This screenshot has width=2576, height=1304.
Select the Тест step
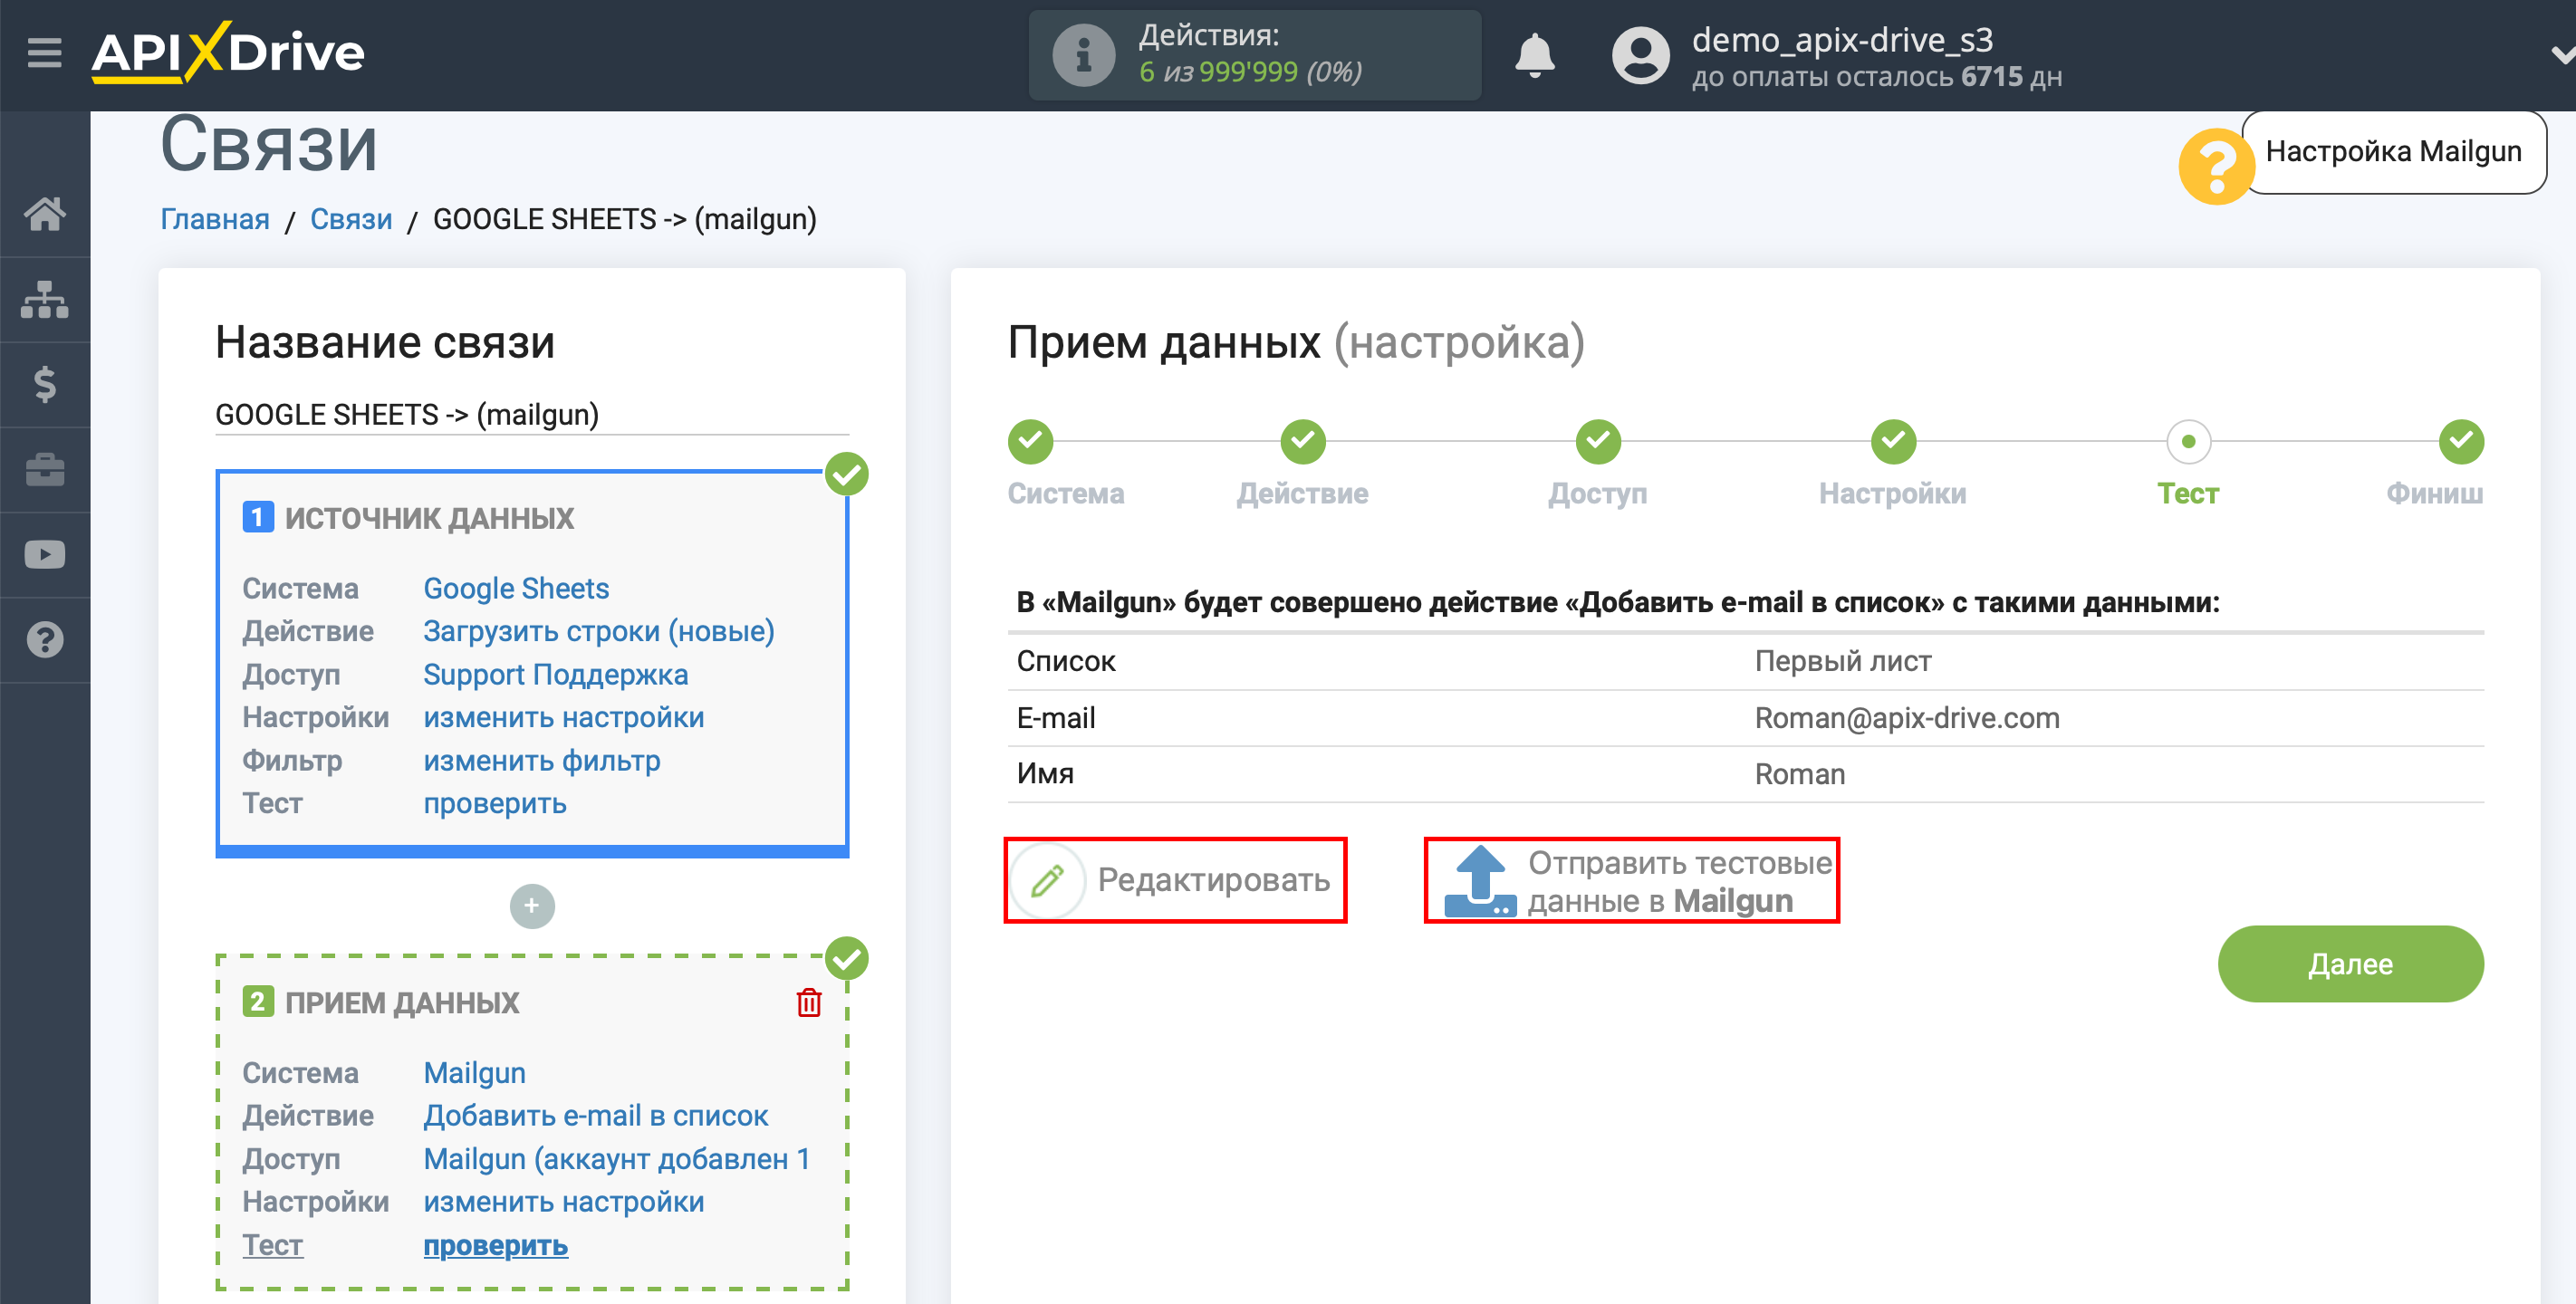pos(2188,442)
